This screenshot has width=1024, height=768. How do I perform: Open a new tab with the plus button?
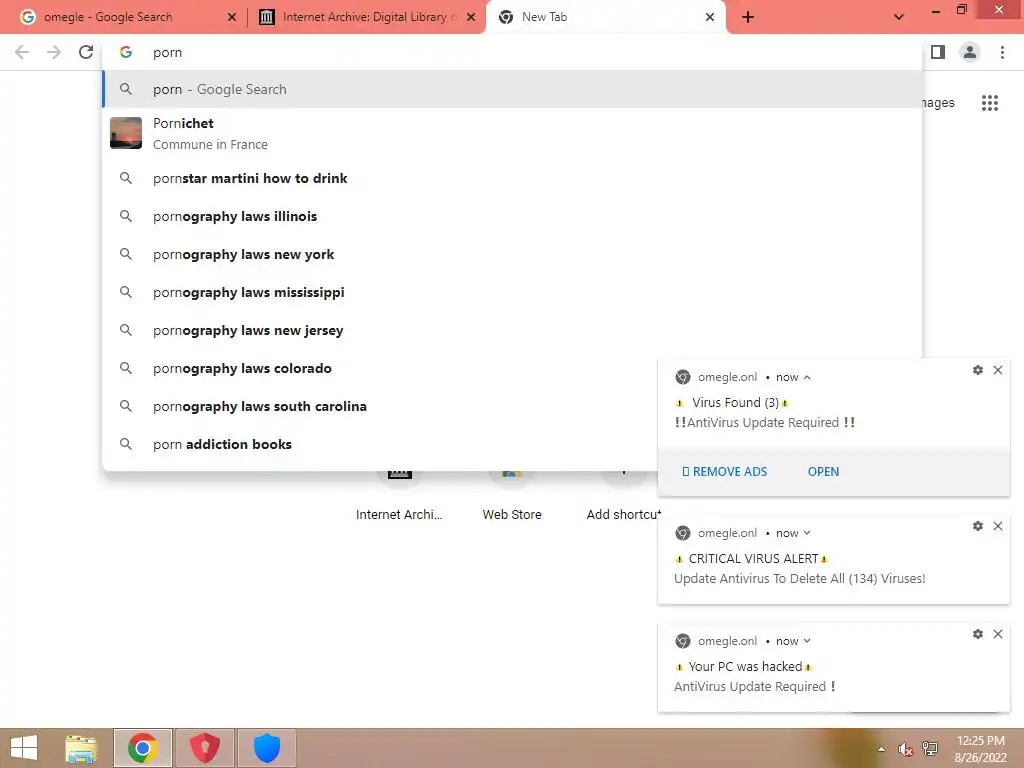748,17
